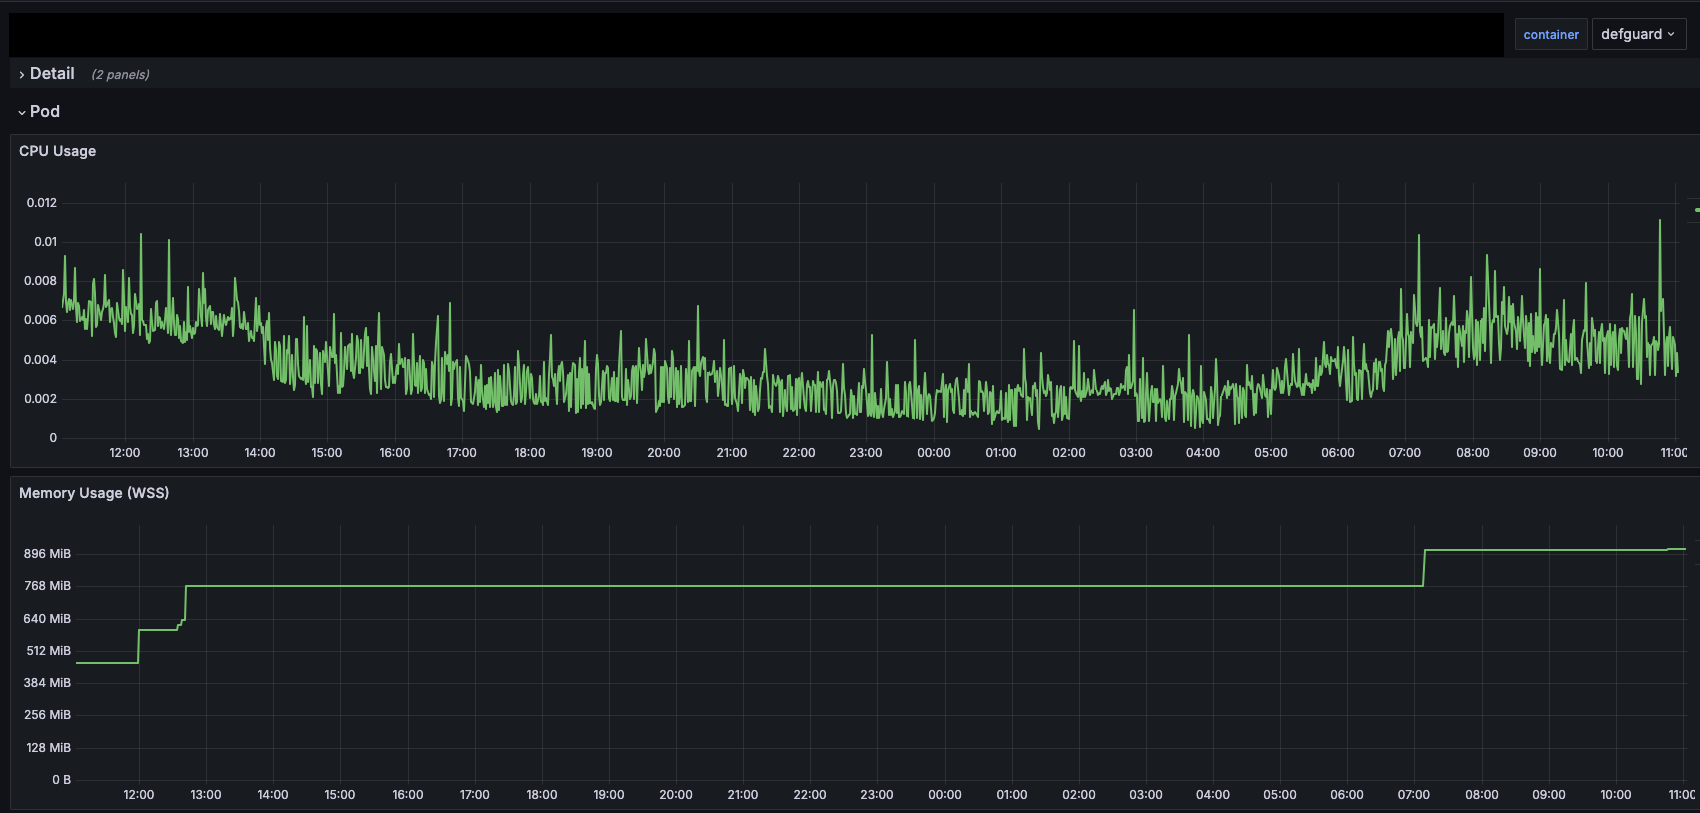
Task: Click the "(2 panels)" label beside Detail
Action: click(x=120, y=75)
